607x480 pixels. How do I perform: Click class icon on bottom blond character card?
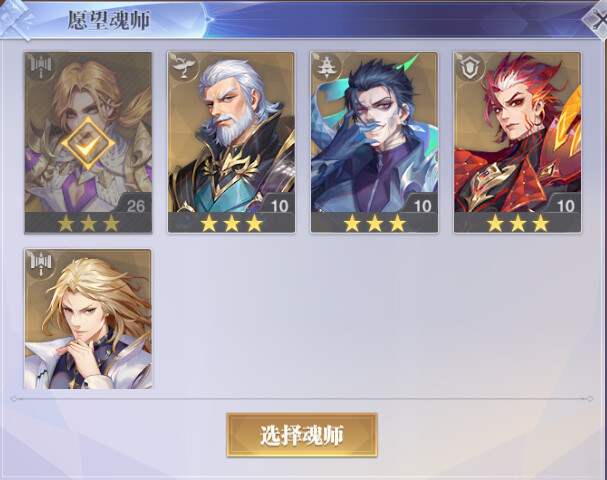(41, 264)
